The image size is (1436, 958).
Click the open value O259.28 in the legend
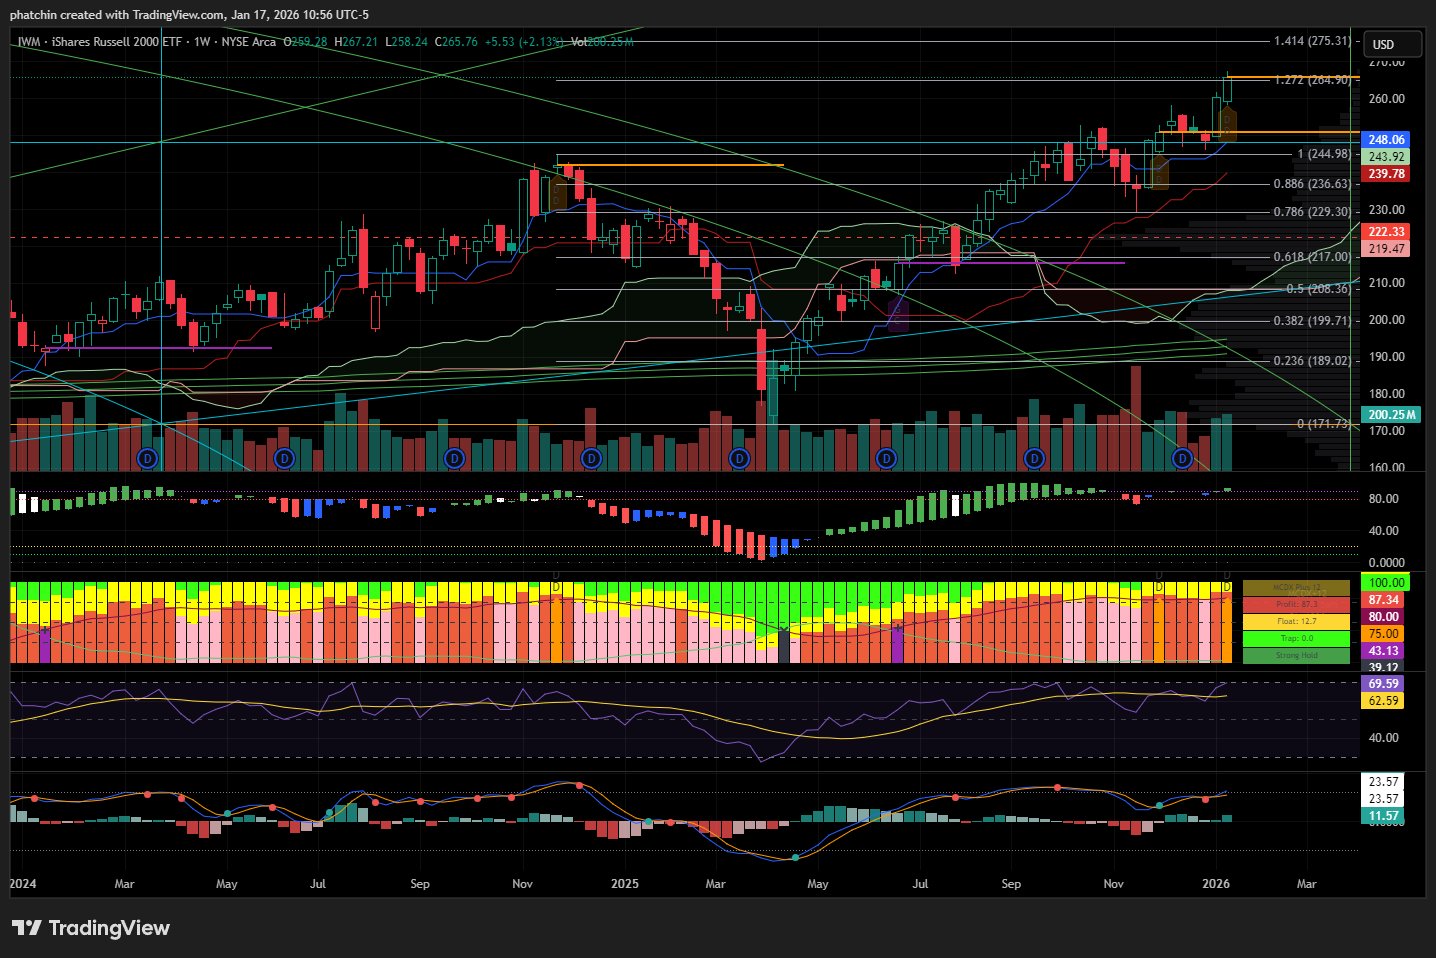[x=306, y=42]
